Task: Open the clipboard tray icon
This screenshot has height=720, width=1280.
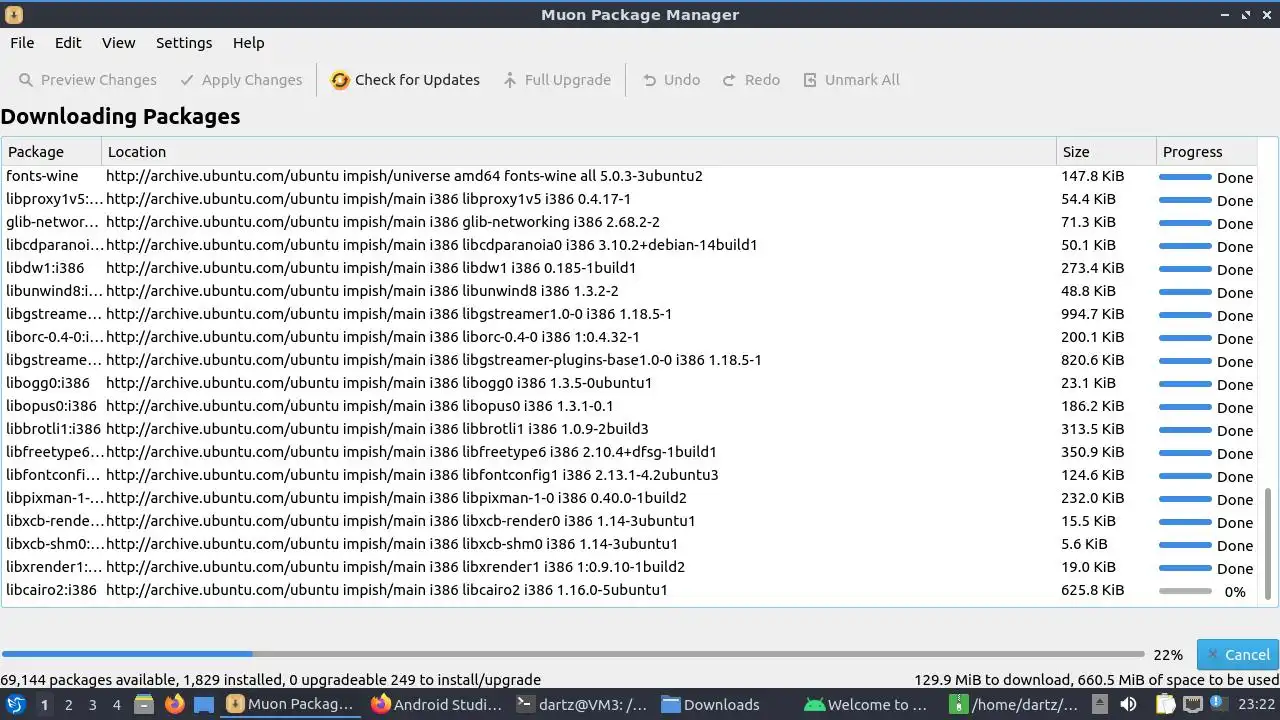Action: tap(1163, 704)
